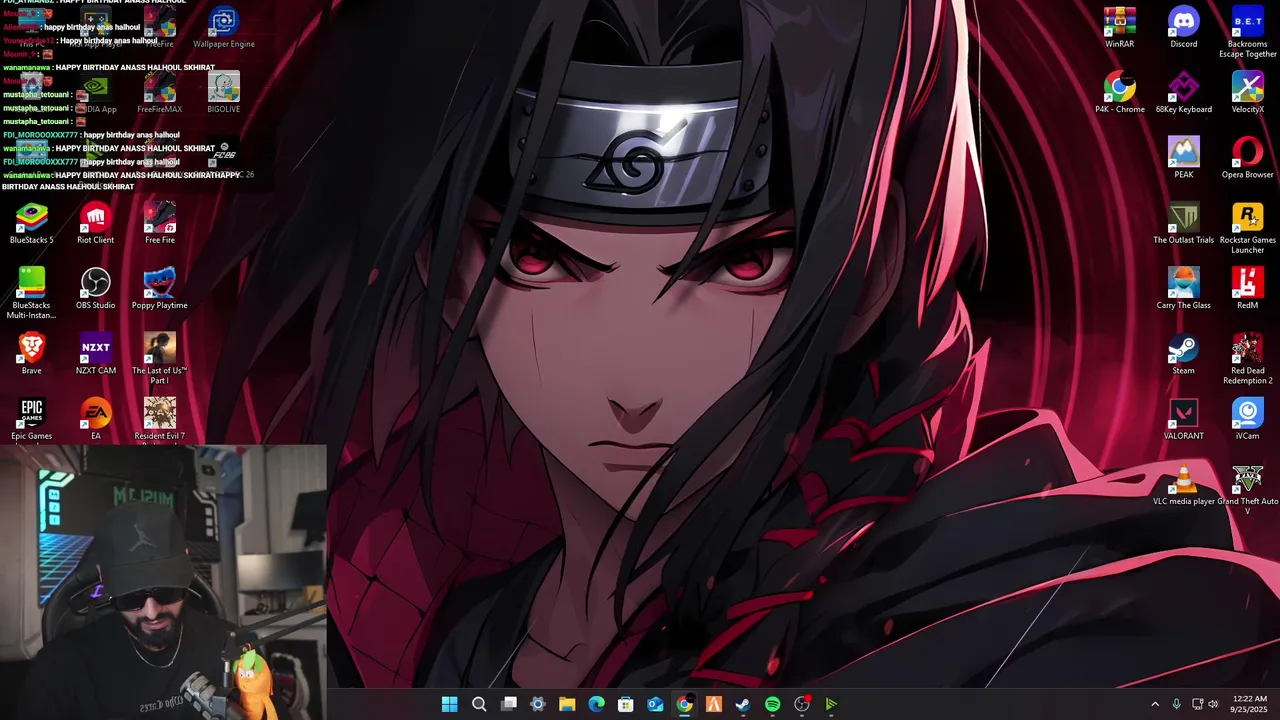This screenshot has width=1280, height=720.
Task: Open Outlook from the taskbar
Action: [x=655, y=704]
